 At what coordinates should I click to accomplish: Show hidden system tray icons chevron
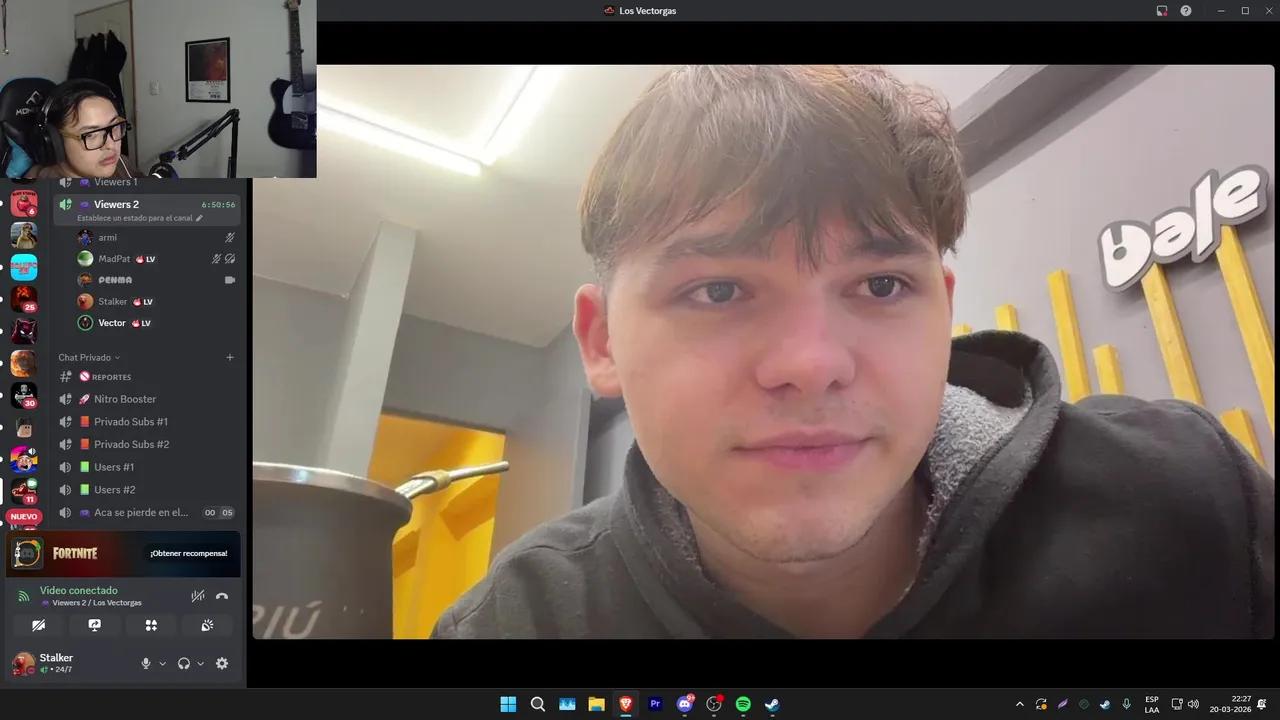click(x=1019, y=704)
